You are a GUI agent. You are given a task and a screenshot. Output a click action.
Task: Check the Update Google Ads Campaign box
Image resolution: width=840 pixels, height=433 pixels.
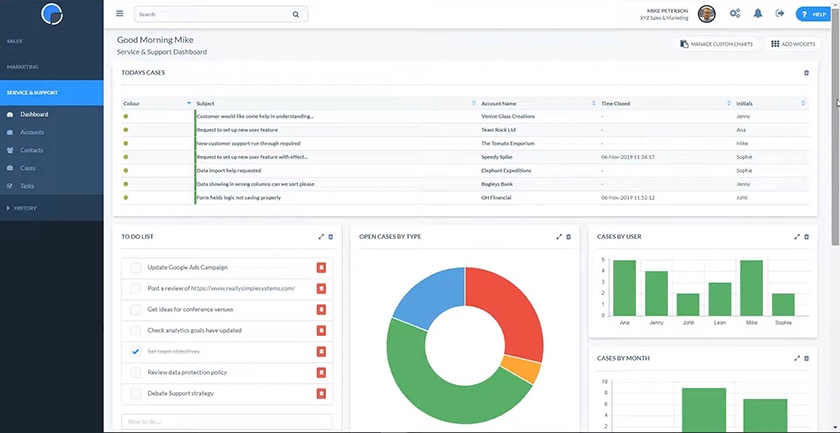(136, 267)
